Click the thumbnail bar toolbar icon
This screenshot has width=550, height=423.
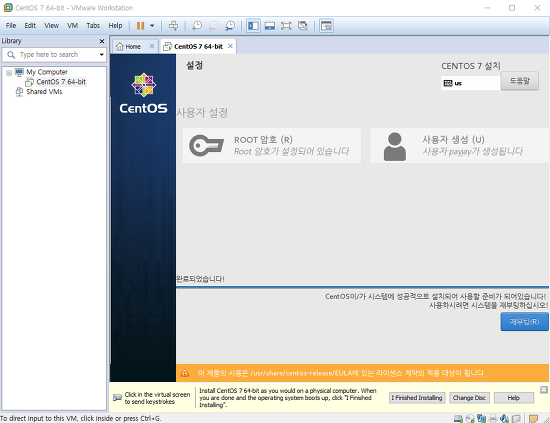(270, 26)
